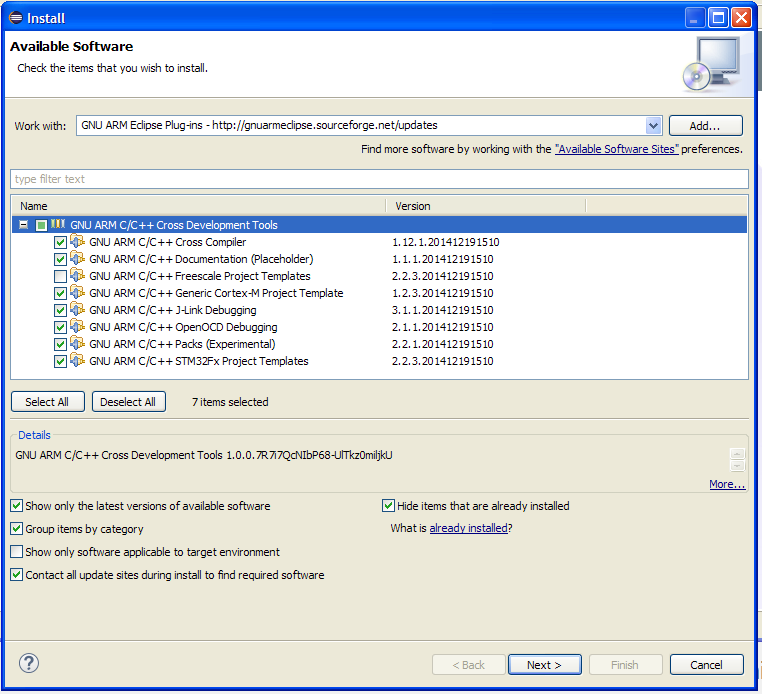The image size is (762, 694).
Task: Click the feature icon beside OpenOCD Debugging
Action: [77, 326]
